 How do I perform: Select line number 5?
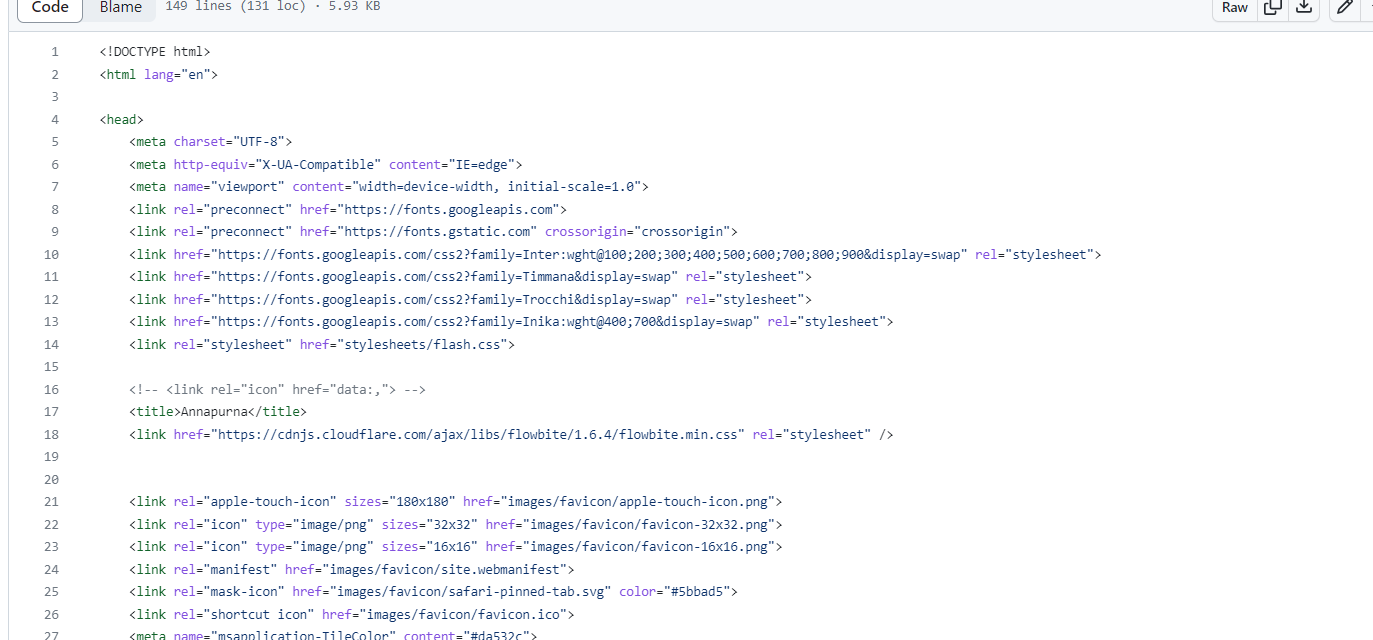point(54,141)
